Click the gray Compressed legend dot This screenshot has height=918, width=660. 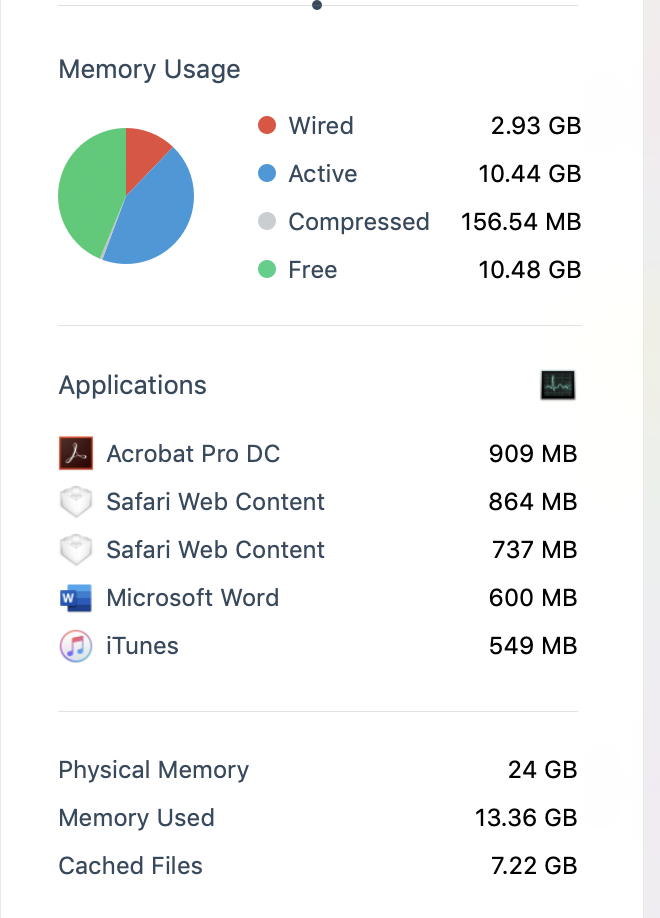coord(267,222)
